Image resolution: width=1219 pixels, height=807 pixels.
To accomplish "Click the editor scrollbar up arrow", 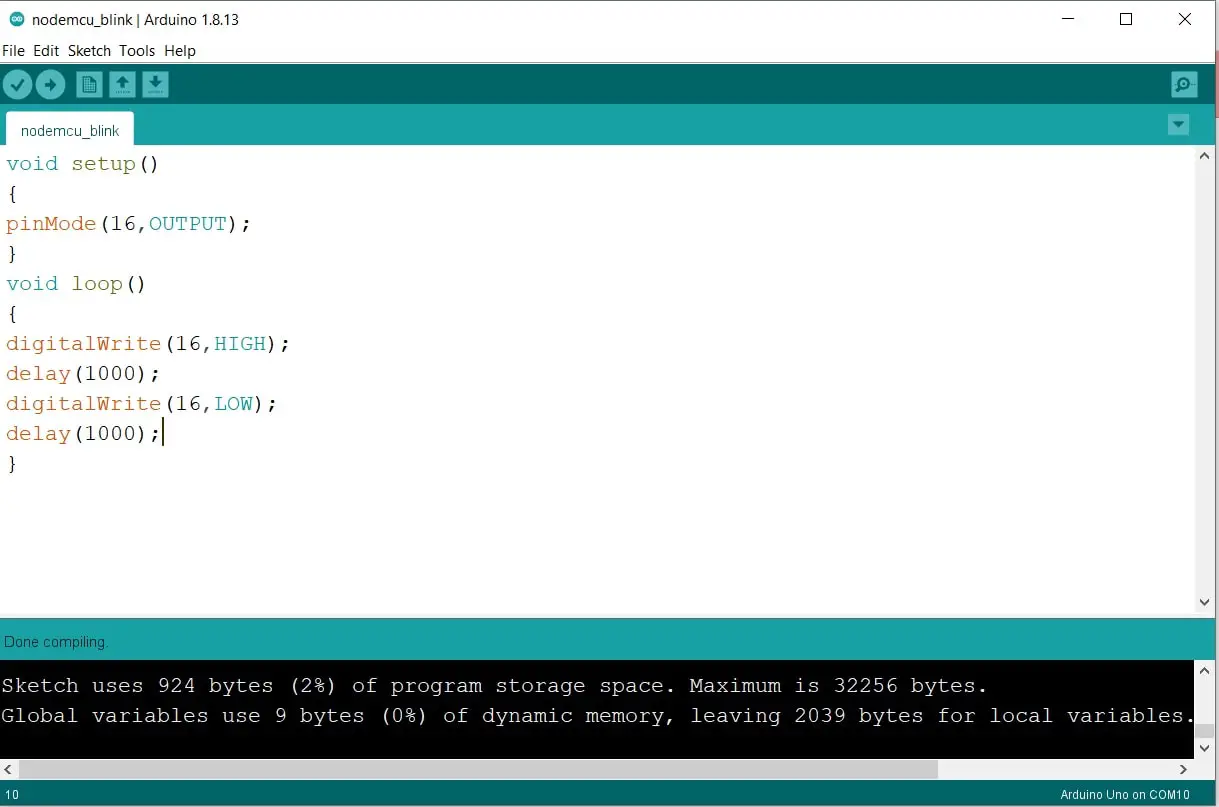I will (x=1204, y=156).
